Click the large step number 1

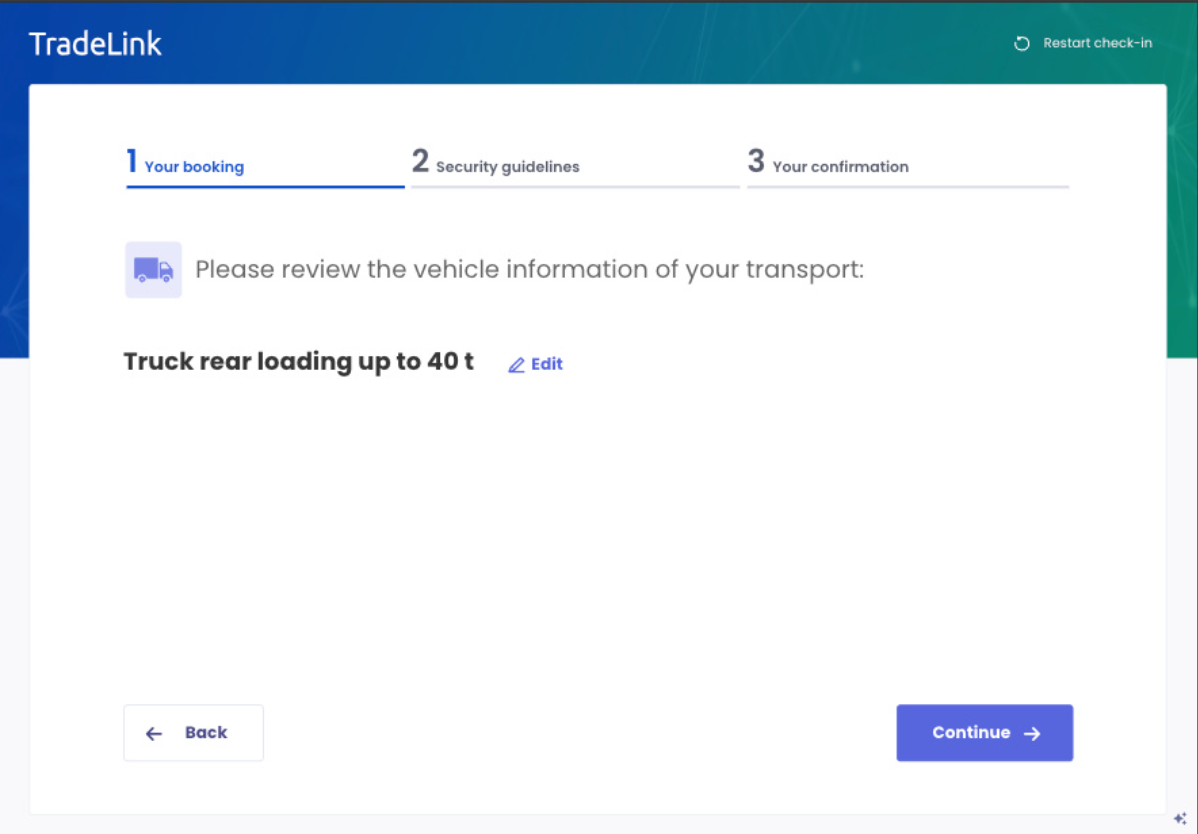(x=132, y=161)
